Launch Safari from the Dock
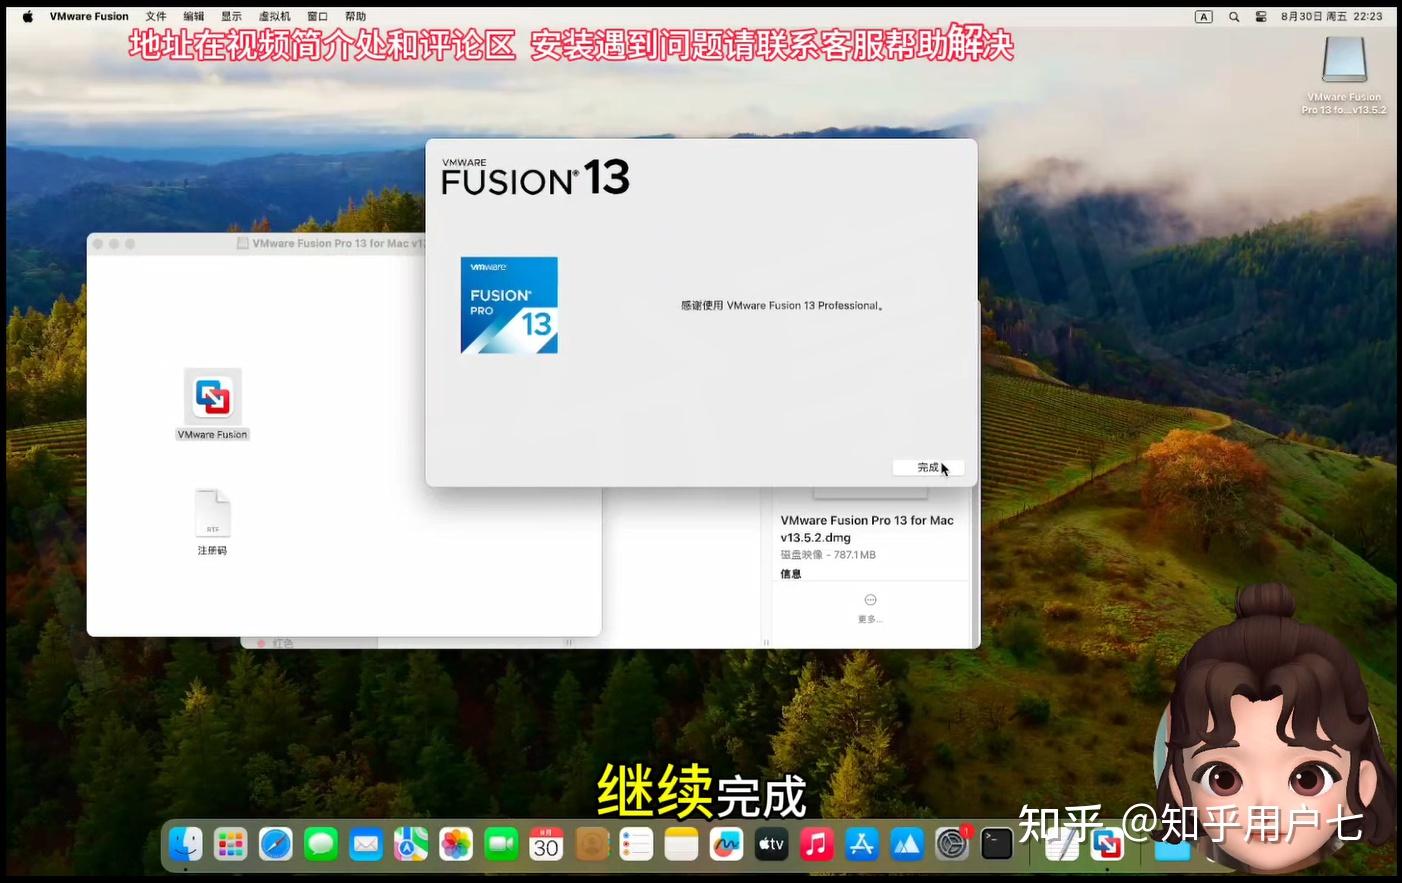The height and width of the screenshot is (883, 1402). tap(275, 844)
